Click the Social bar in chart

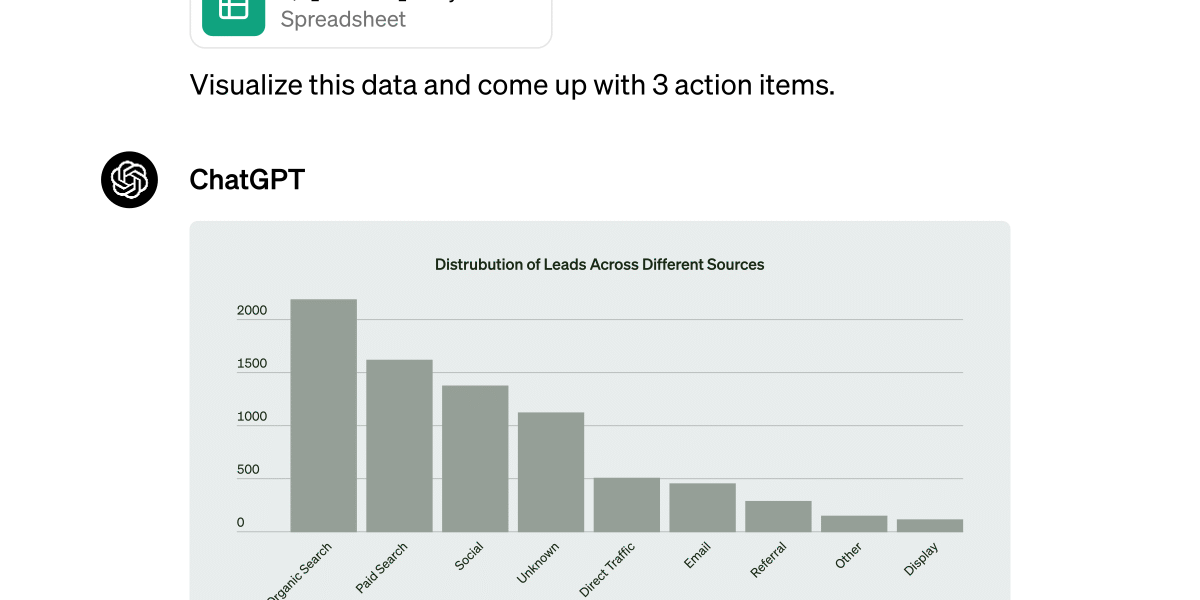coord(475,459)
